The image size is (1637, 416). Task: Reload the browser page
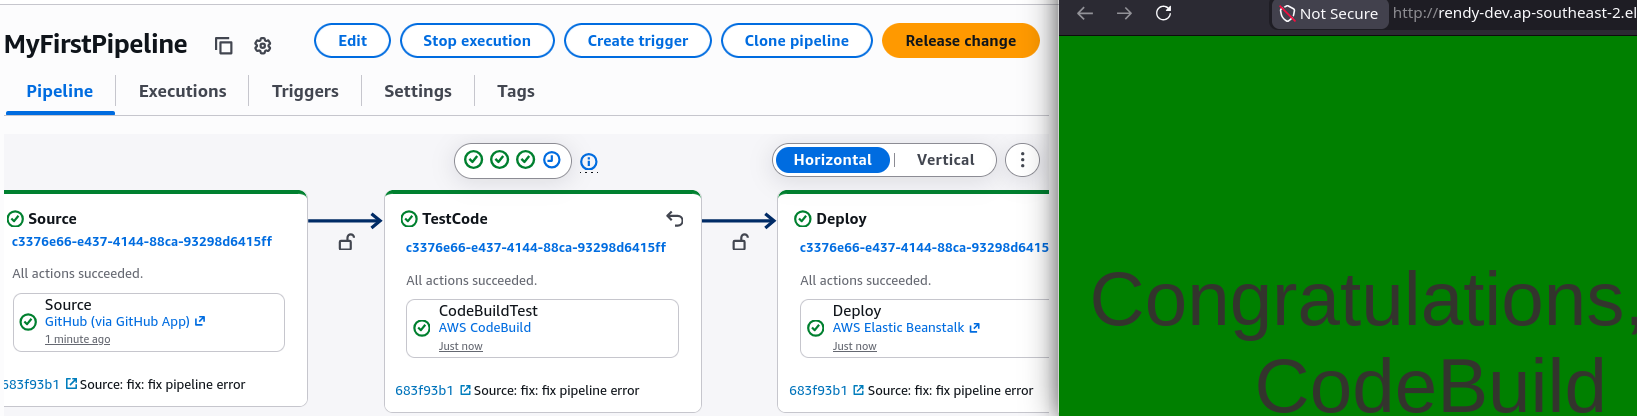pos(1163,13)
